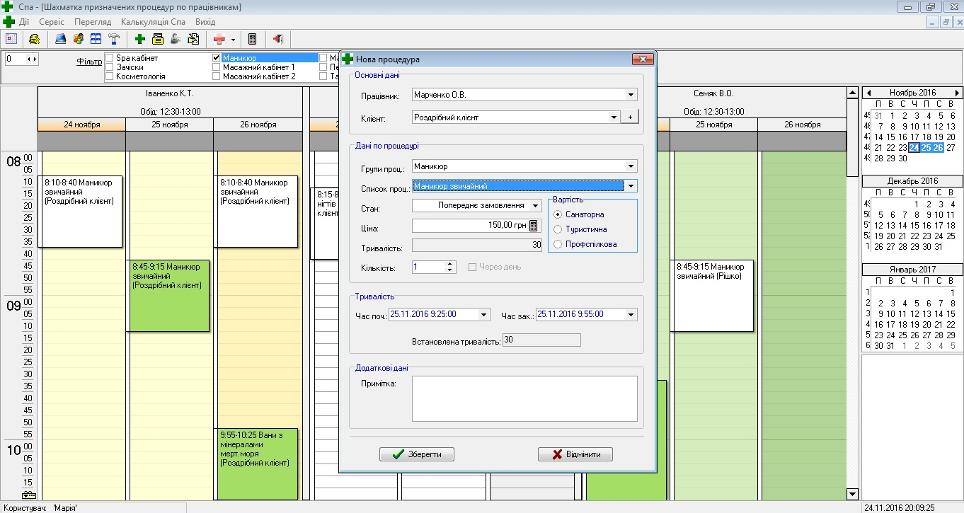Image resolution: width=964 pixels, height=513 pixels.
Task: Click inside the Примітка text area
Action: (524, 399)
